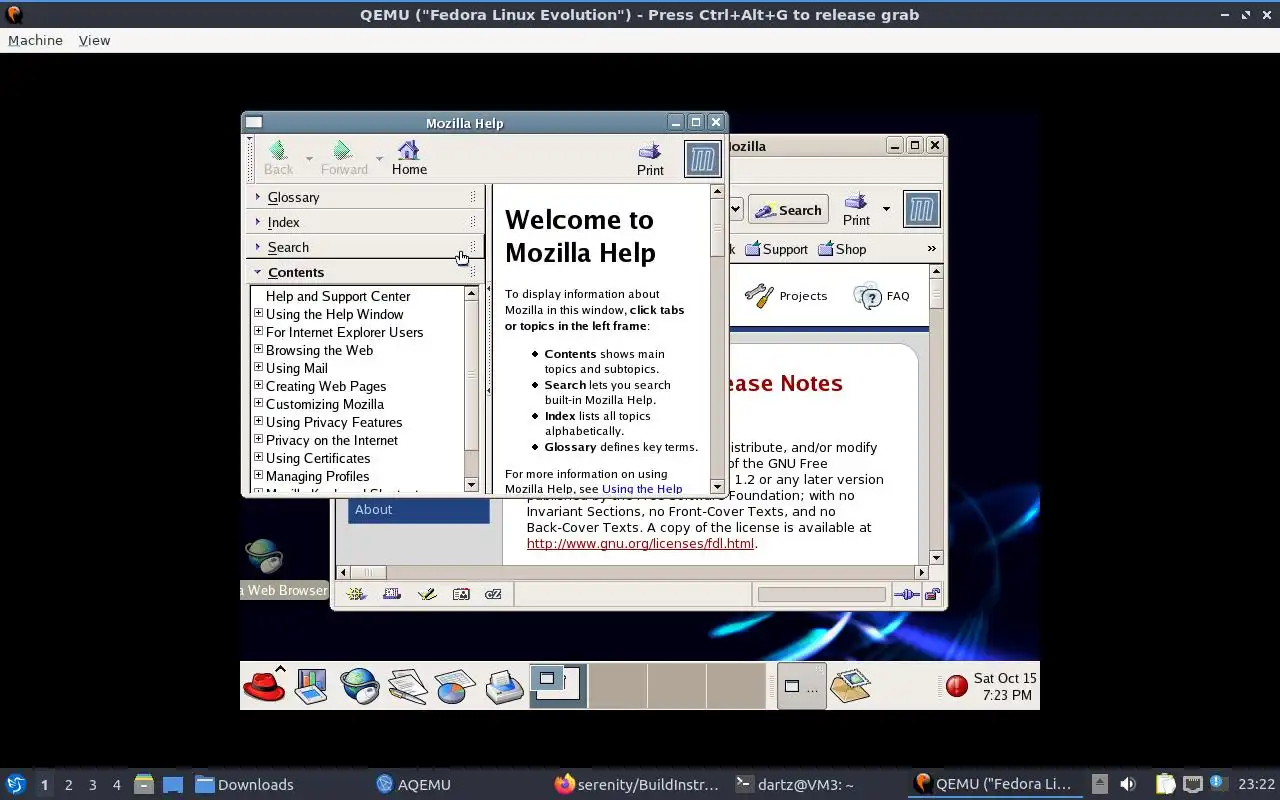Open the Support bookmark in personal toolbar
The width and height of the screenshot is (1280, 800).
pyautogui.click(x=776, y=249)
